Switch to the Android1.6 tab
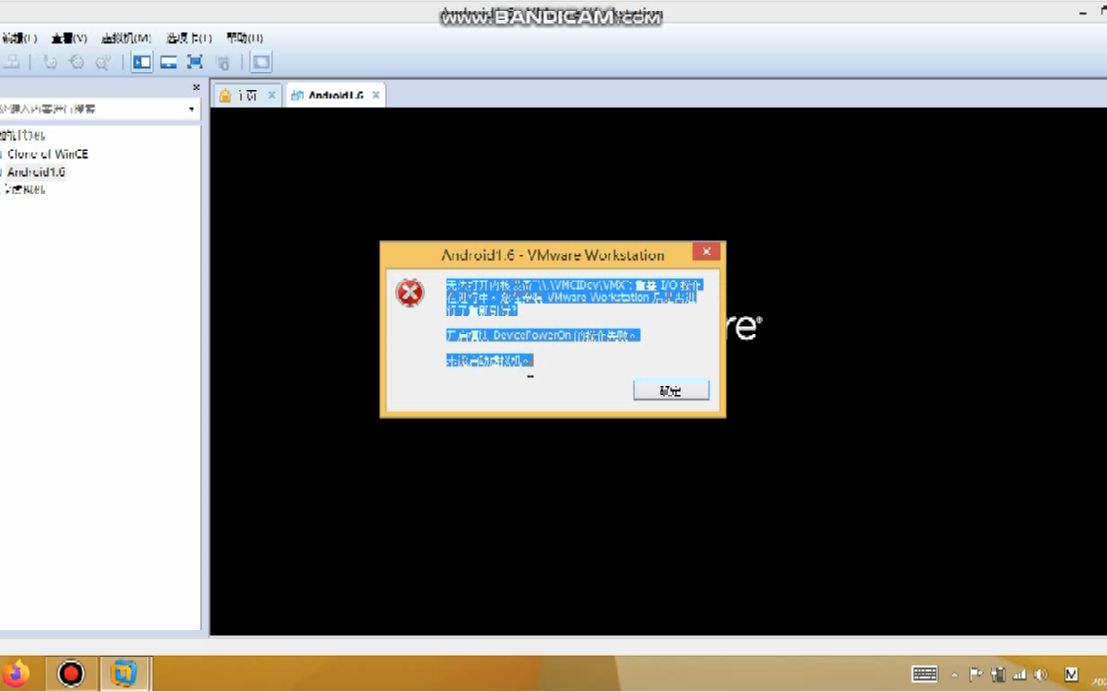Screen dimensions: 1107x692 [334, 94]
